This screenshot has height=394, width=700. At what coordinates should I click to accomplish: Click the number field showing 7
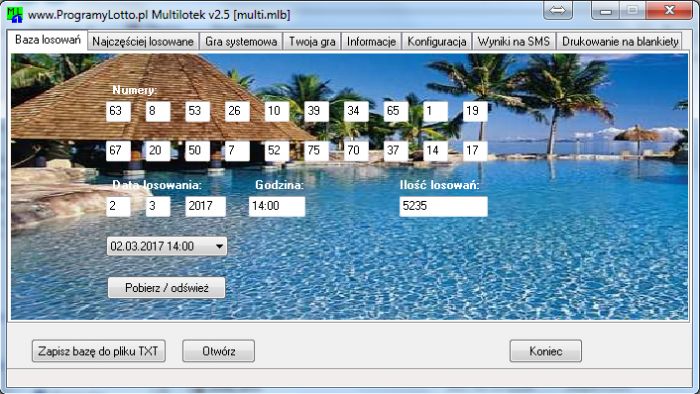(238, 151)
